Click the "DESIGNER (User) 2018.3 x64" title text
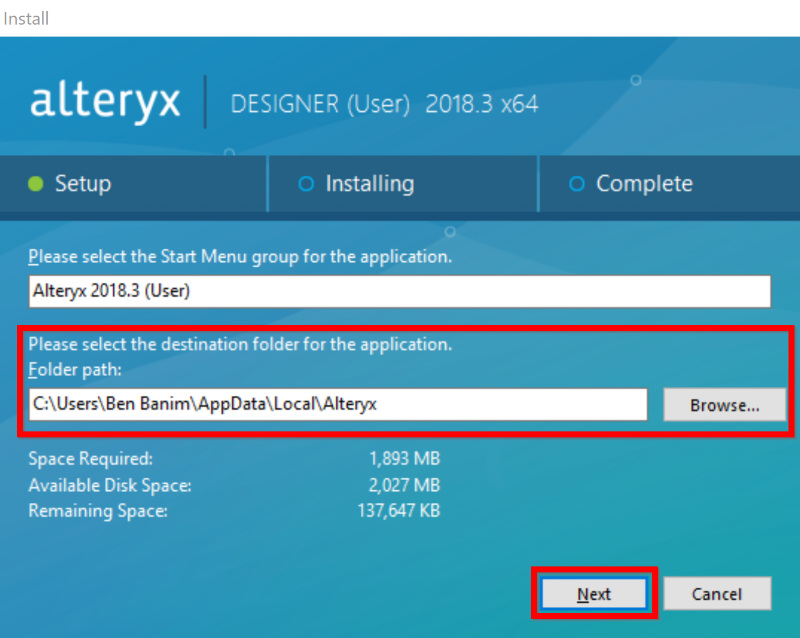Viewport: 800px width, 638px height. click(385, 104)
